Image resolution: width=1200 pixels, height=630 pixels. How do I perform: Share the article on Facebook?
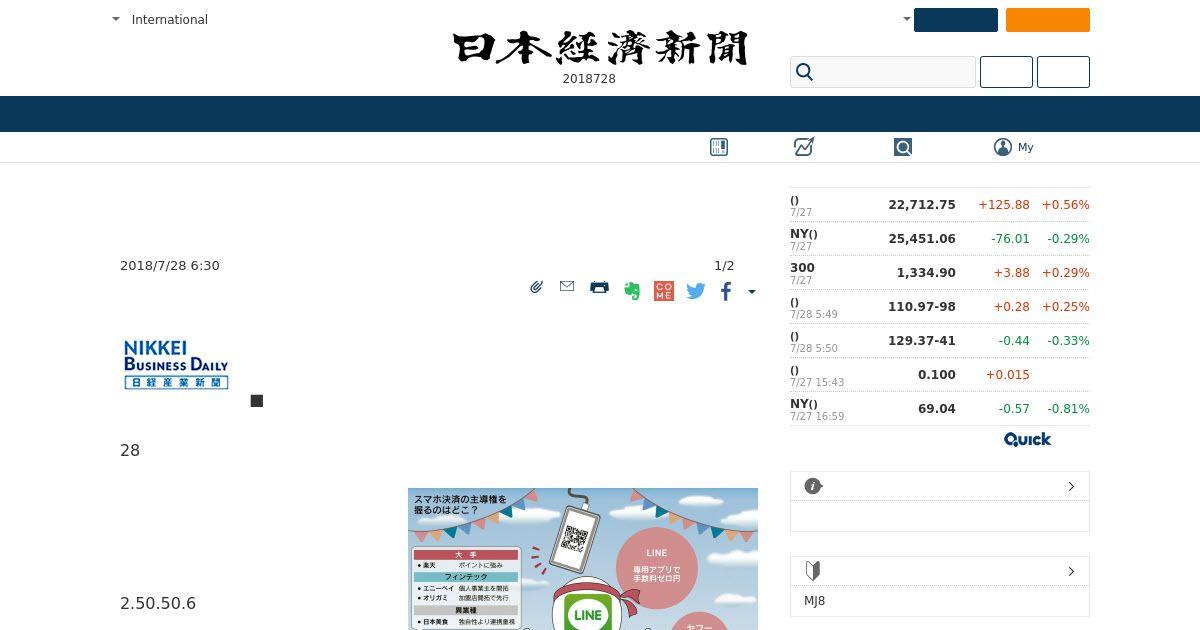(726, 291)
